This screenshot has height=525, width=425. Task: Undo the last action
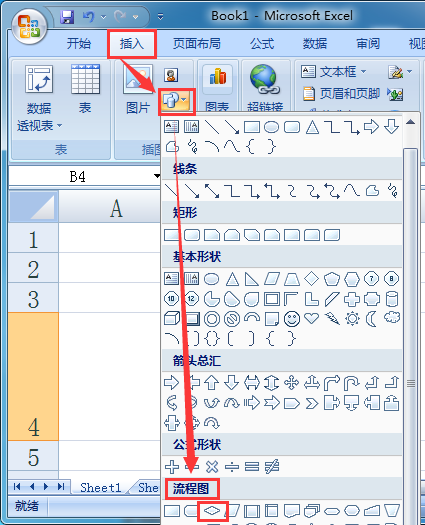88,17
